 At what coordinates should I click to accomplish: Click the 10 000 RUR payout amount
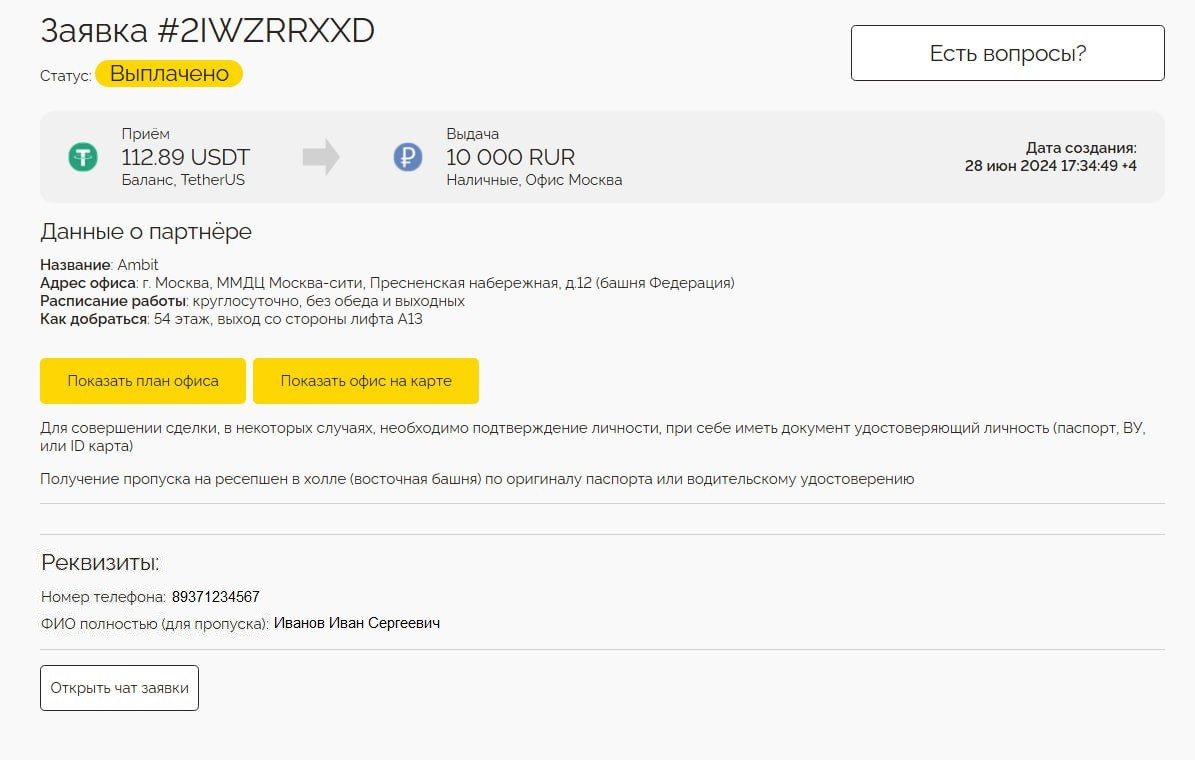510,157
